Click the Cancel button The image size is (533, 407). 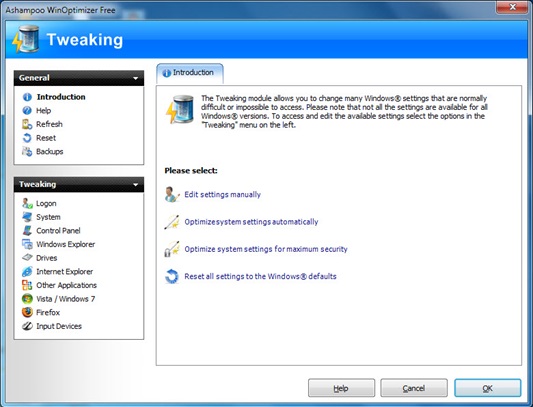click(x=414, y=388)
